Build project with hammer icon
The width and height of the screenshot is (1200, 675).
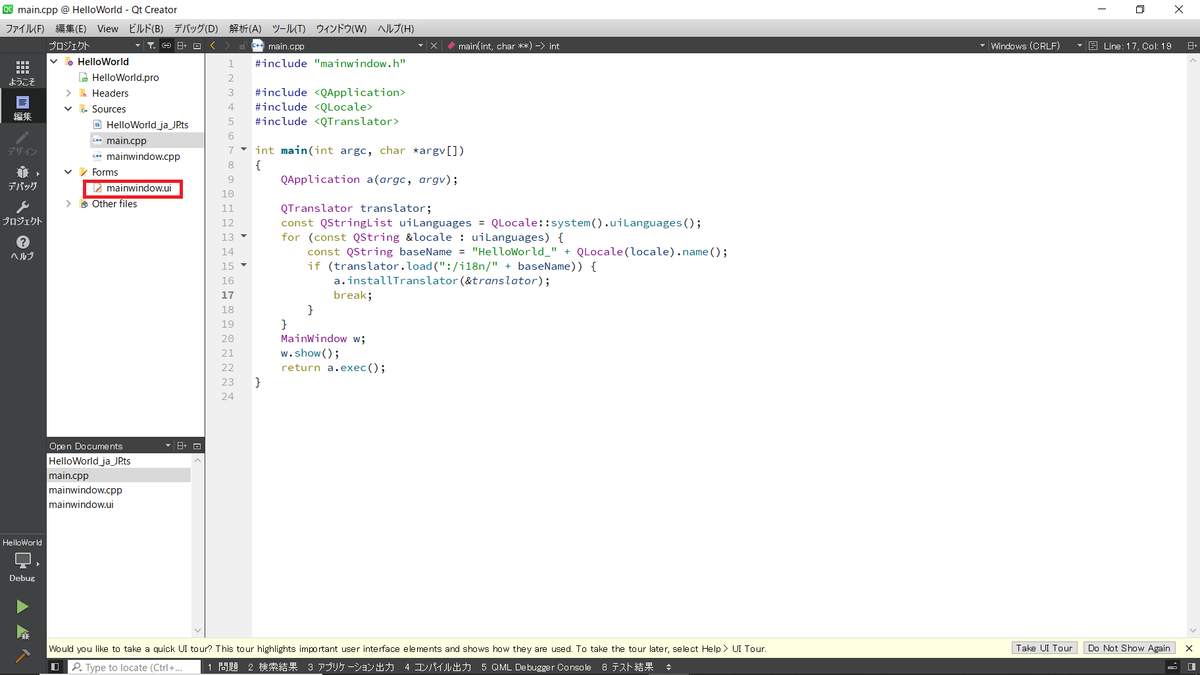22,656
